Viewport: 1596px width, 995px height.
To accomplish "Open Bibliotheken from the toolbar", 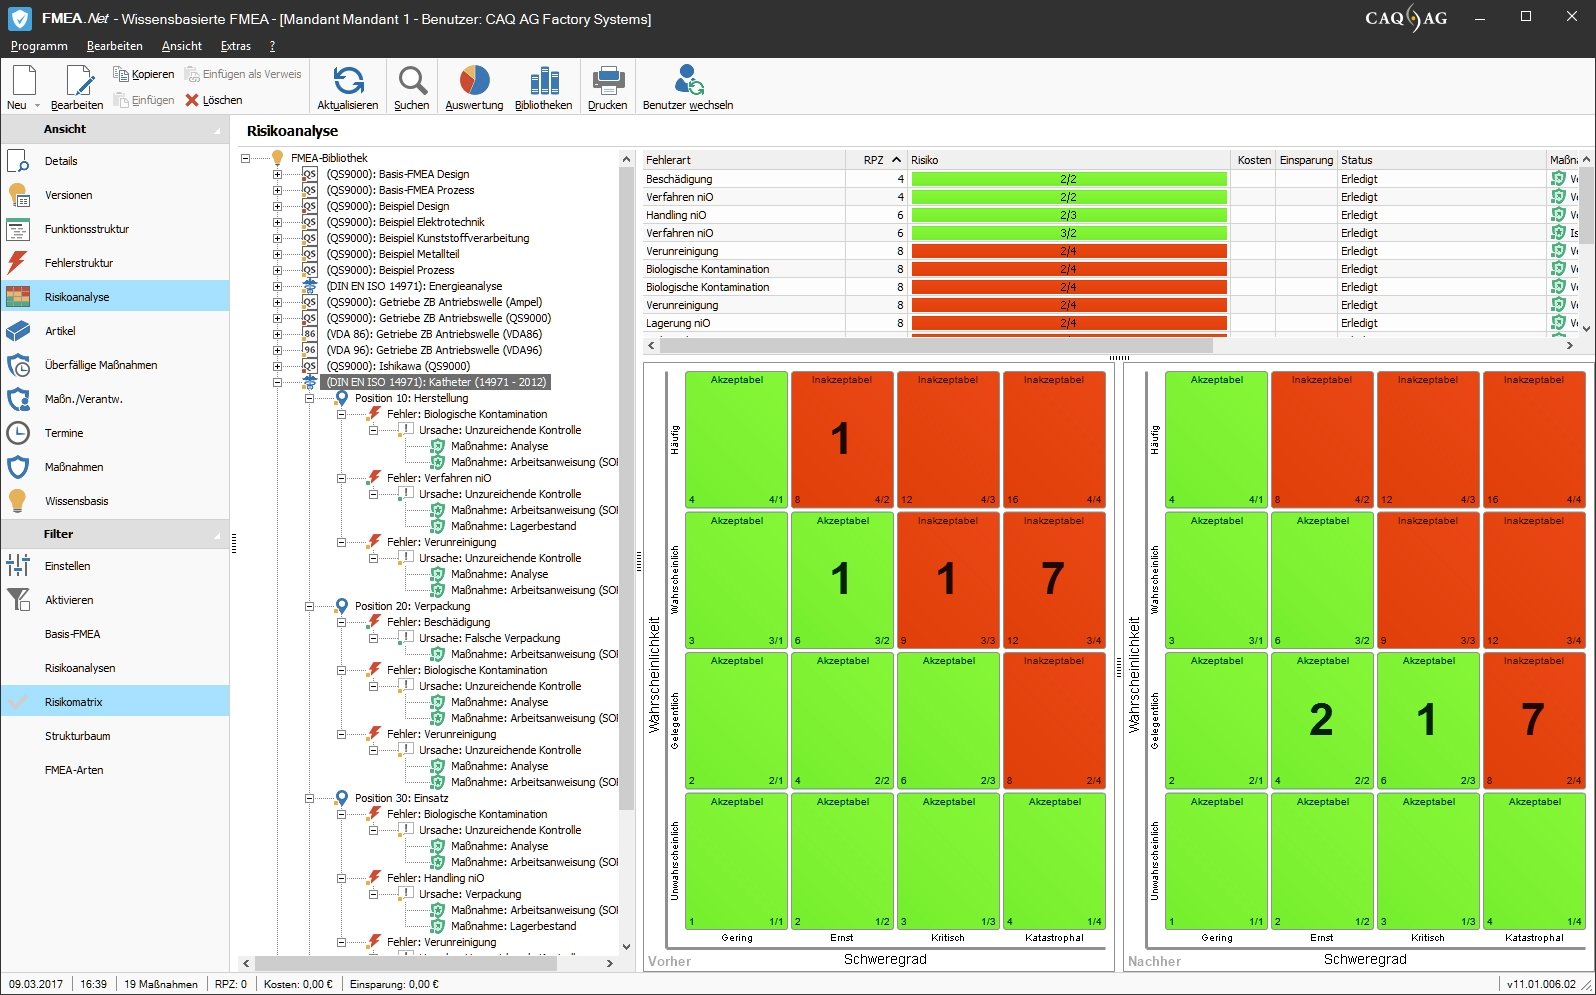I will (544, 81).
